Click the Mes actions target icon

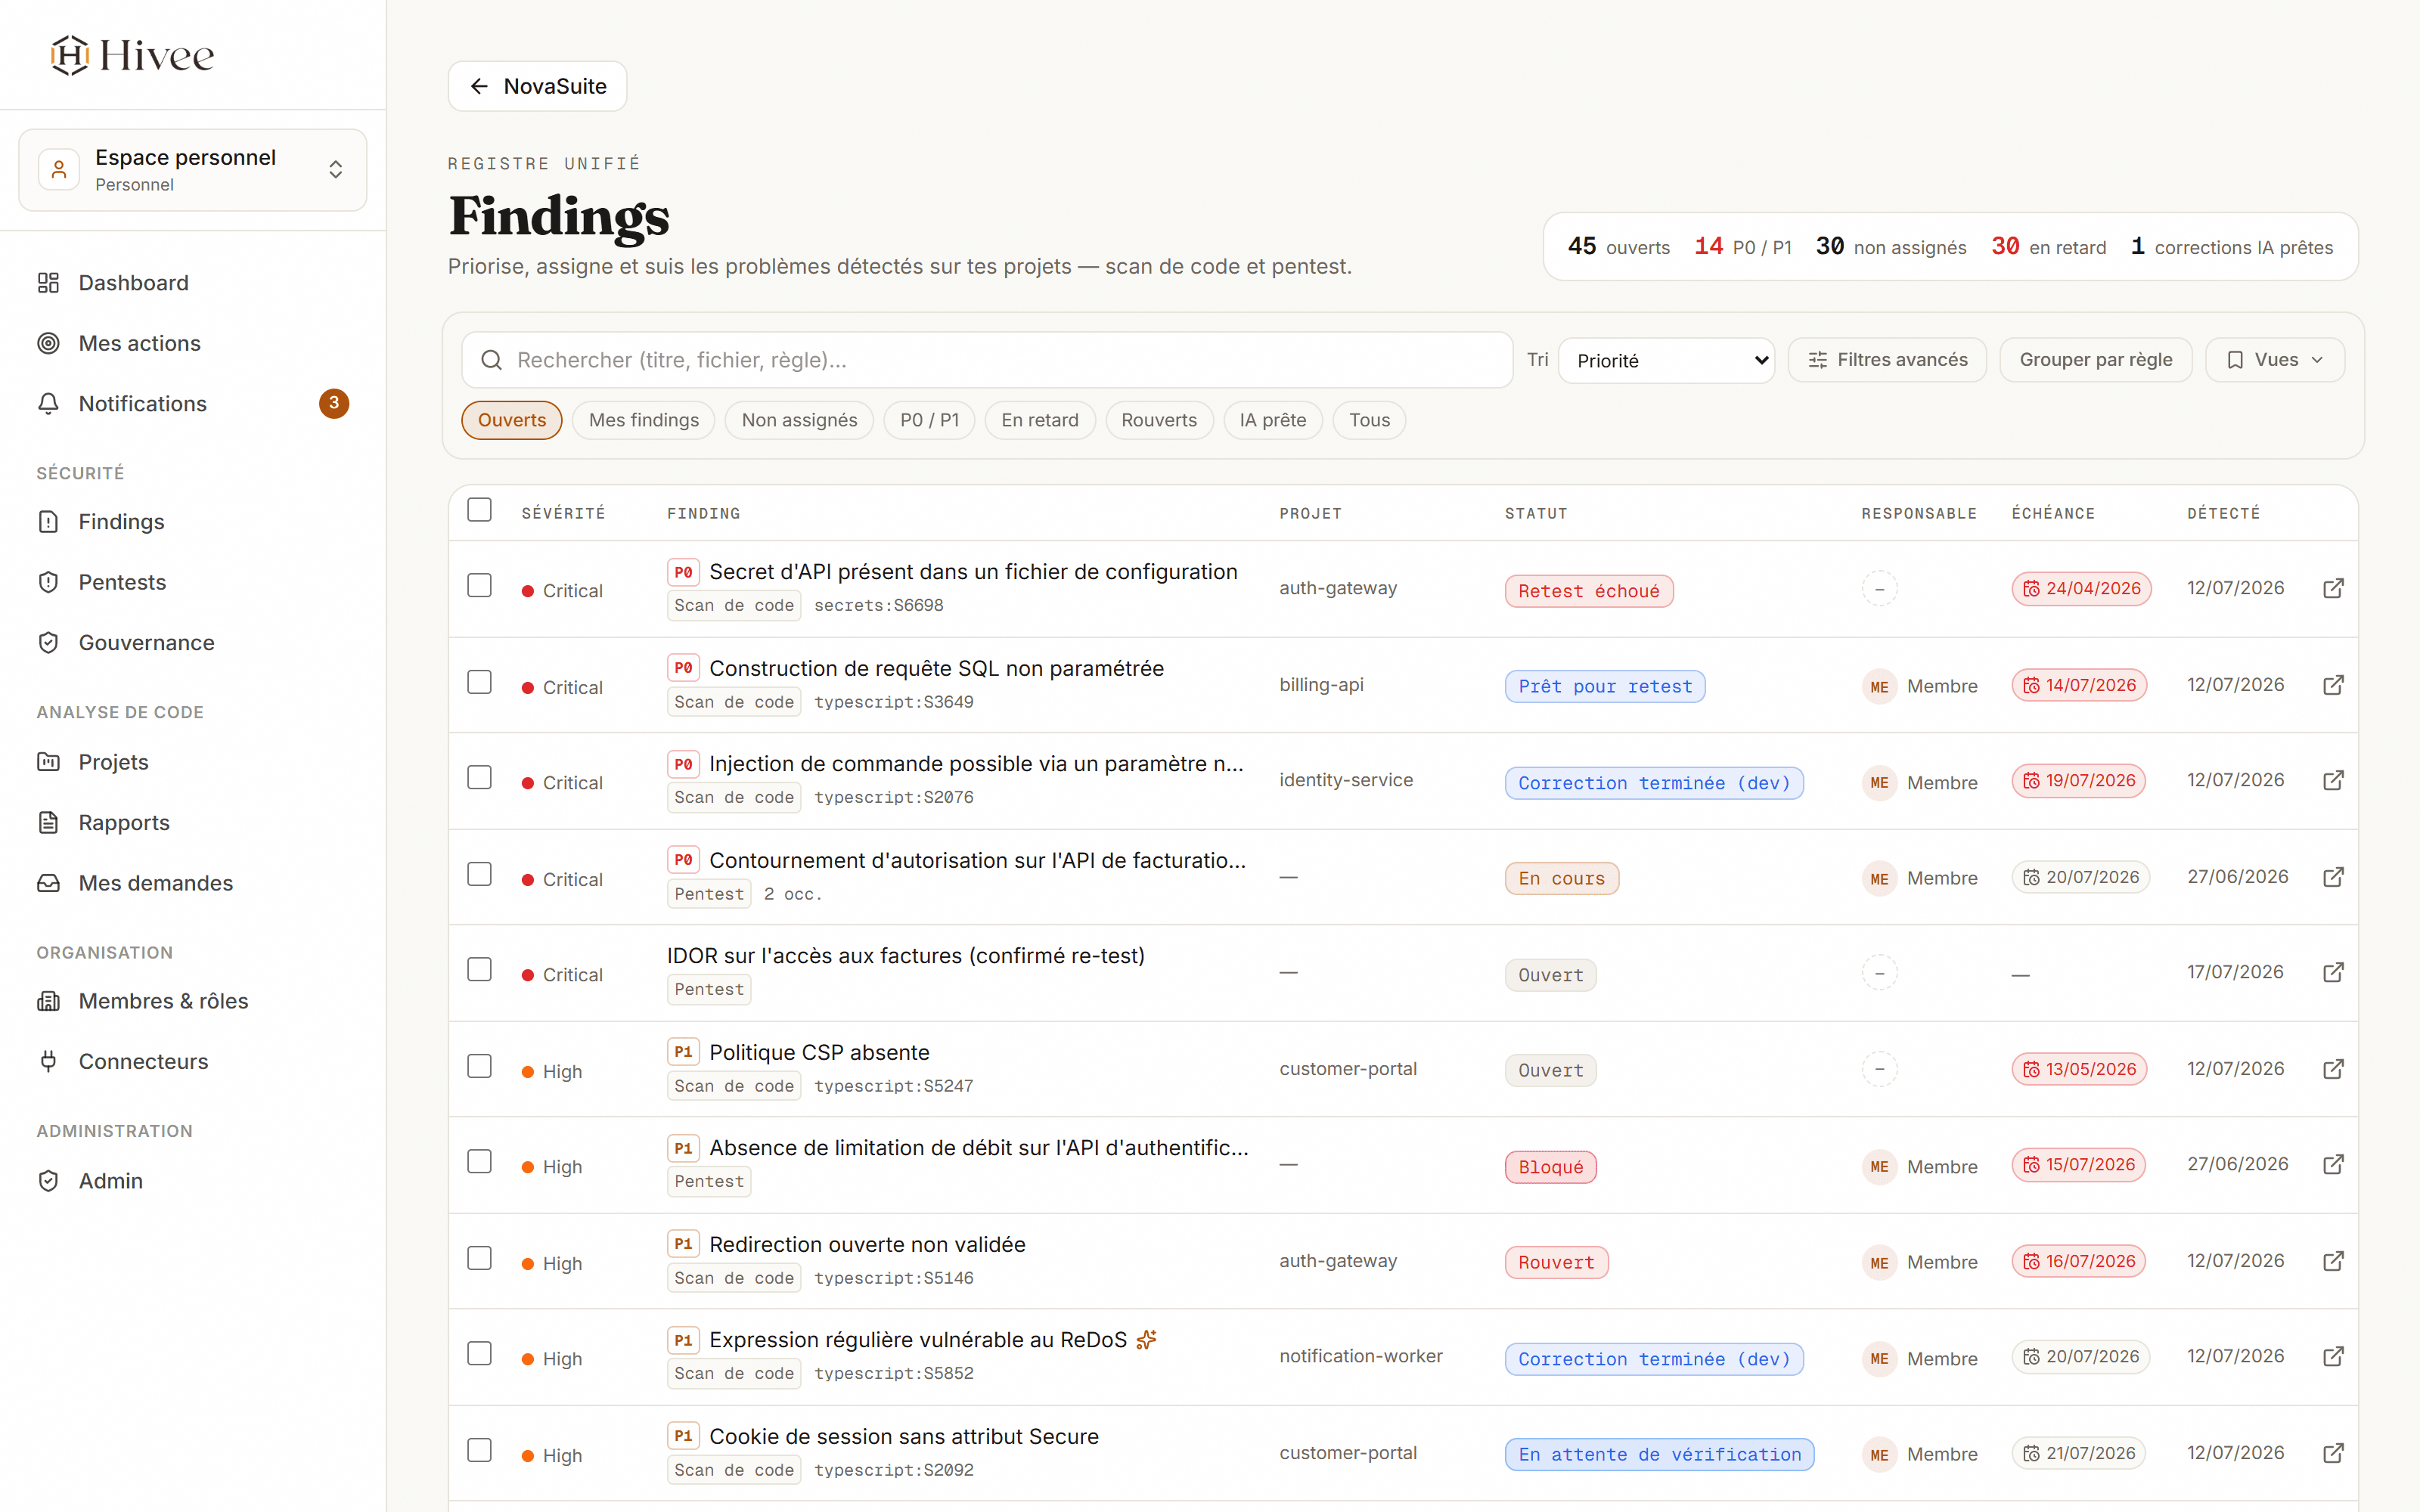click(48, 343)
